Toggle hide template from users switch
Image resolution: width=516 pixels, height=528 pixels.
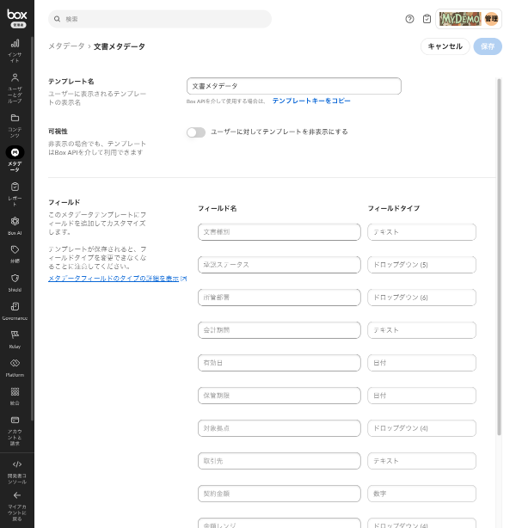[x=196, y=132]
